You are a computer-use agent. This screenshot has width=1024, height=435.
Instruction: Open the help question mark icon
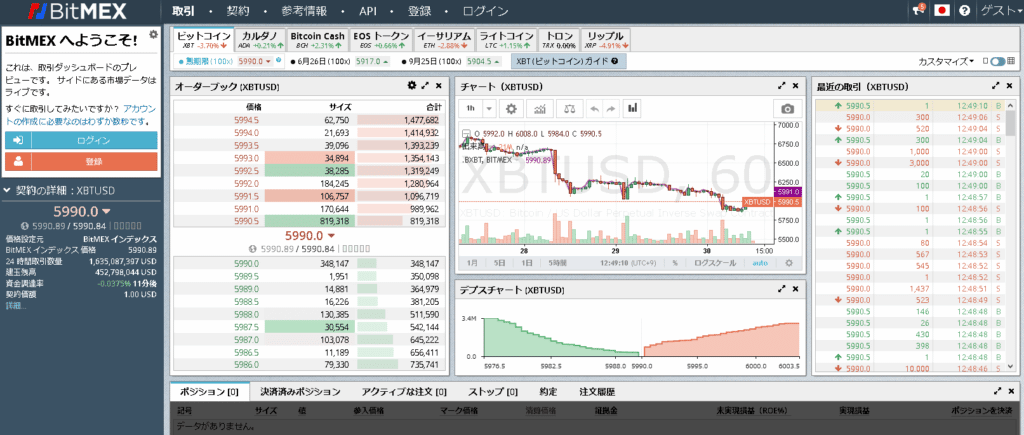tap(964, 10)
